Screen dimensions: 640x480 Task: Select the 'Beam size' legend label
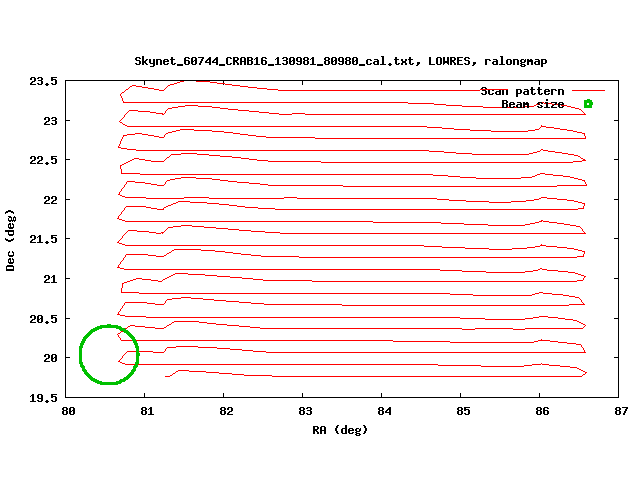[533, 104]
